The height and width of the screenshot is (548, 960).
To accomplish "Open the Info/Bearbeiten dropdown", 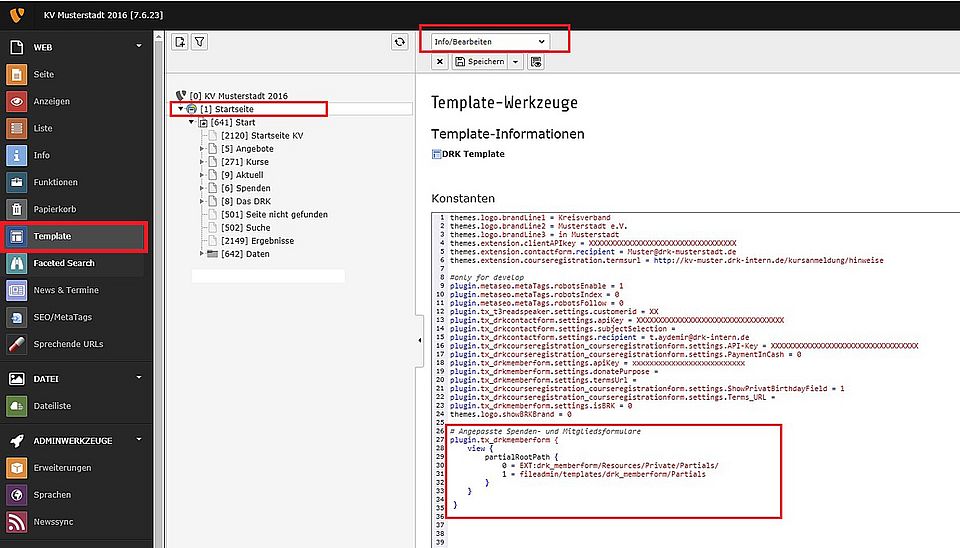I will [490, 41].
